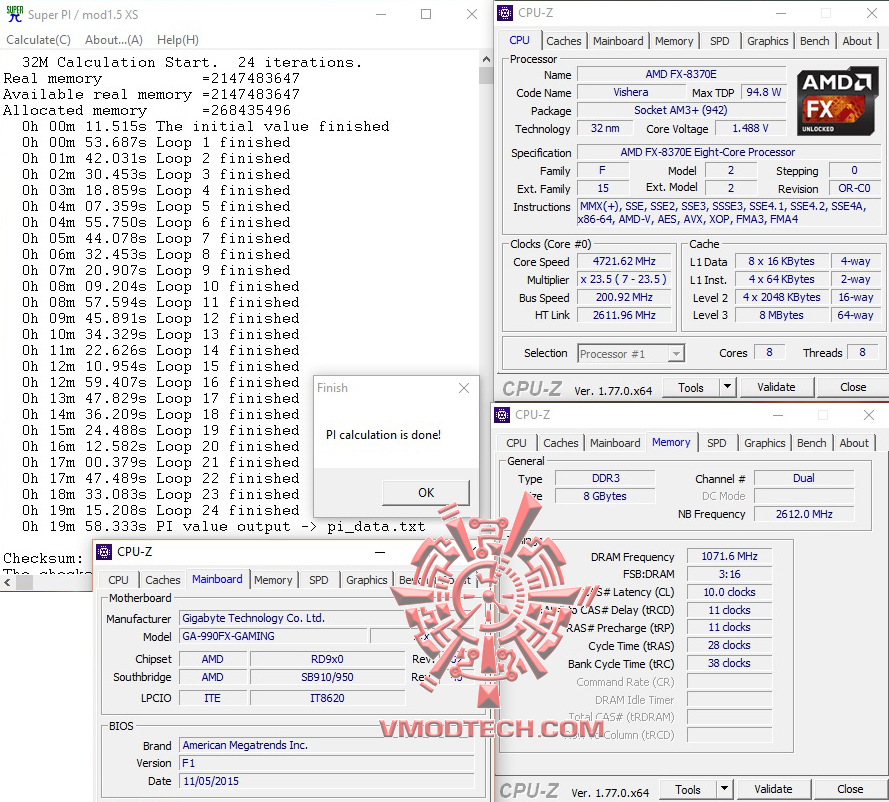This screenshot has height=802, width=889.
Task: Open Bench tab in Memory CPU-Z window
Action: click(x=812, y=443)
